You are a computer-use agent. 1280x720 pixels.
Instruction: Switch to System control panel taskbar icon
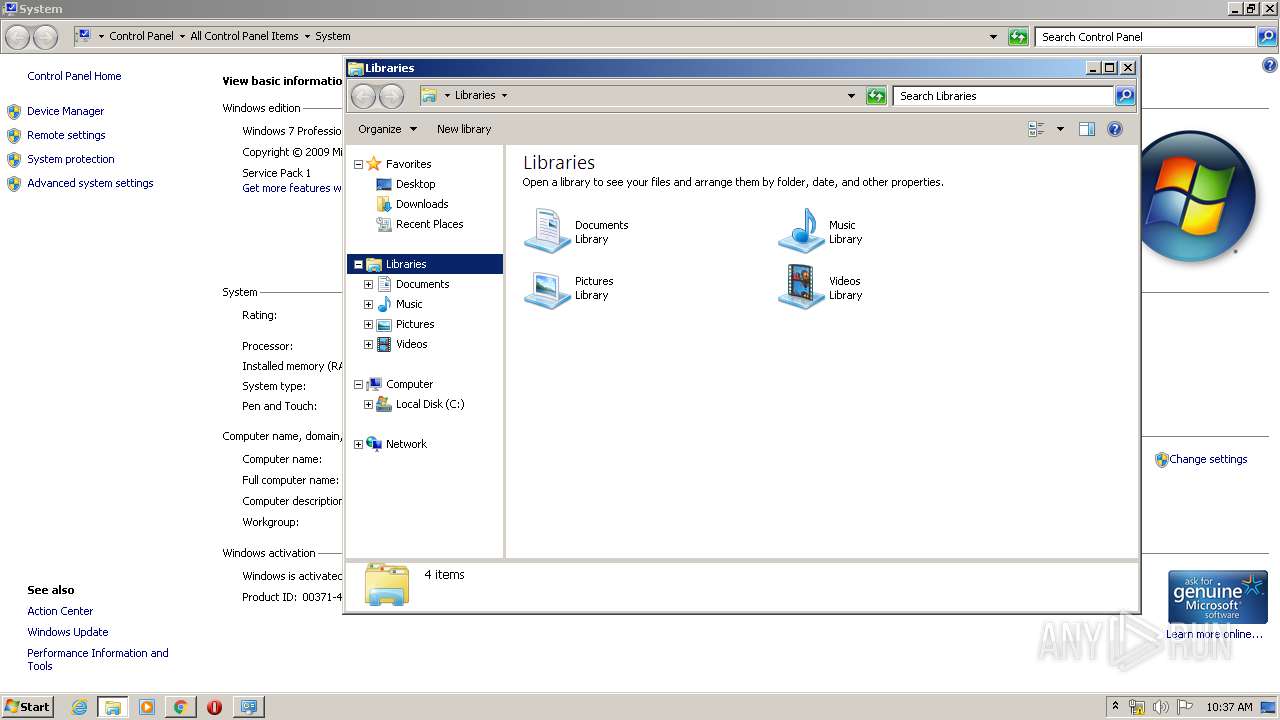(x=247, y=707)
